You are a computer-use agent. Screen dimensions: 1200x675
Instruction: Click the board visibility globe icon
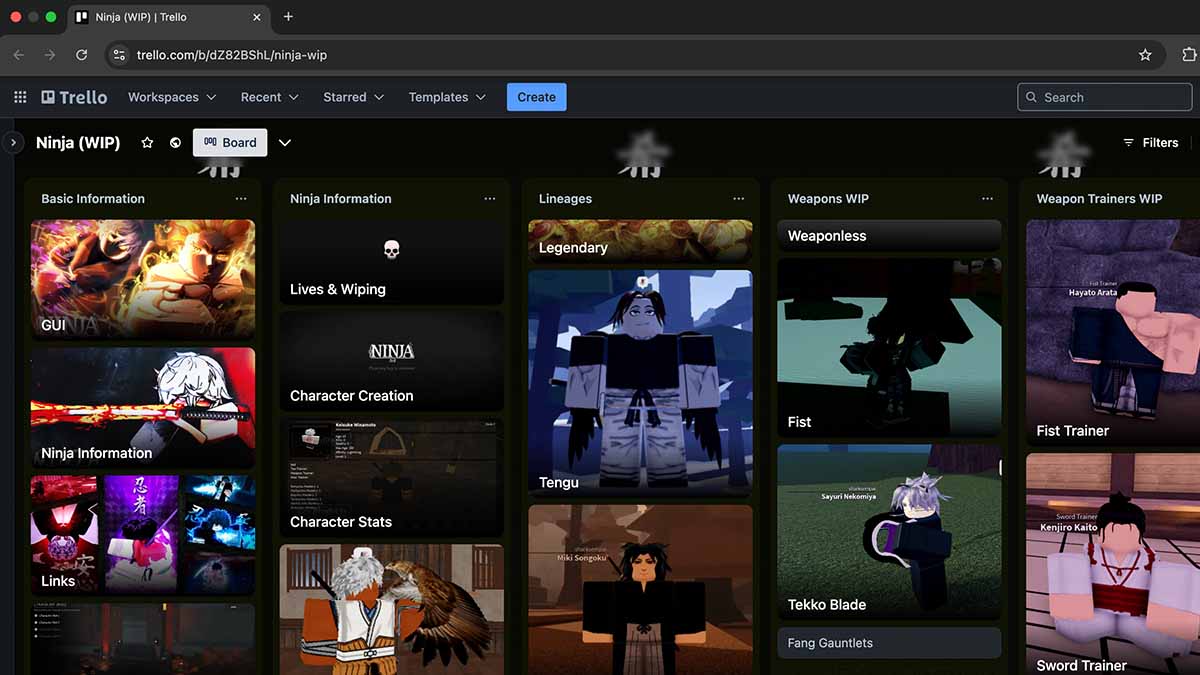pos(175,143)
